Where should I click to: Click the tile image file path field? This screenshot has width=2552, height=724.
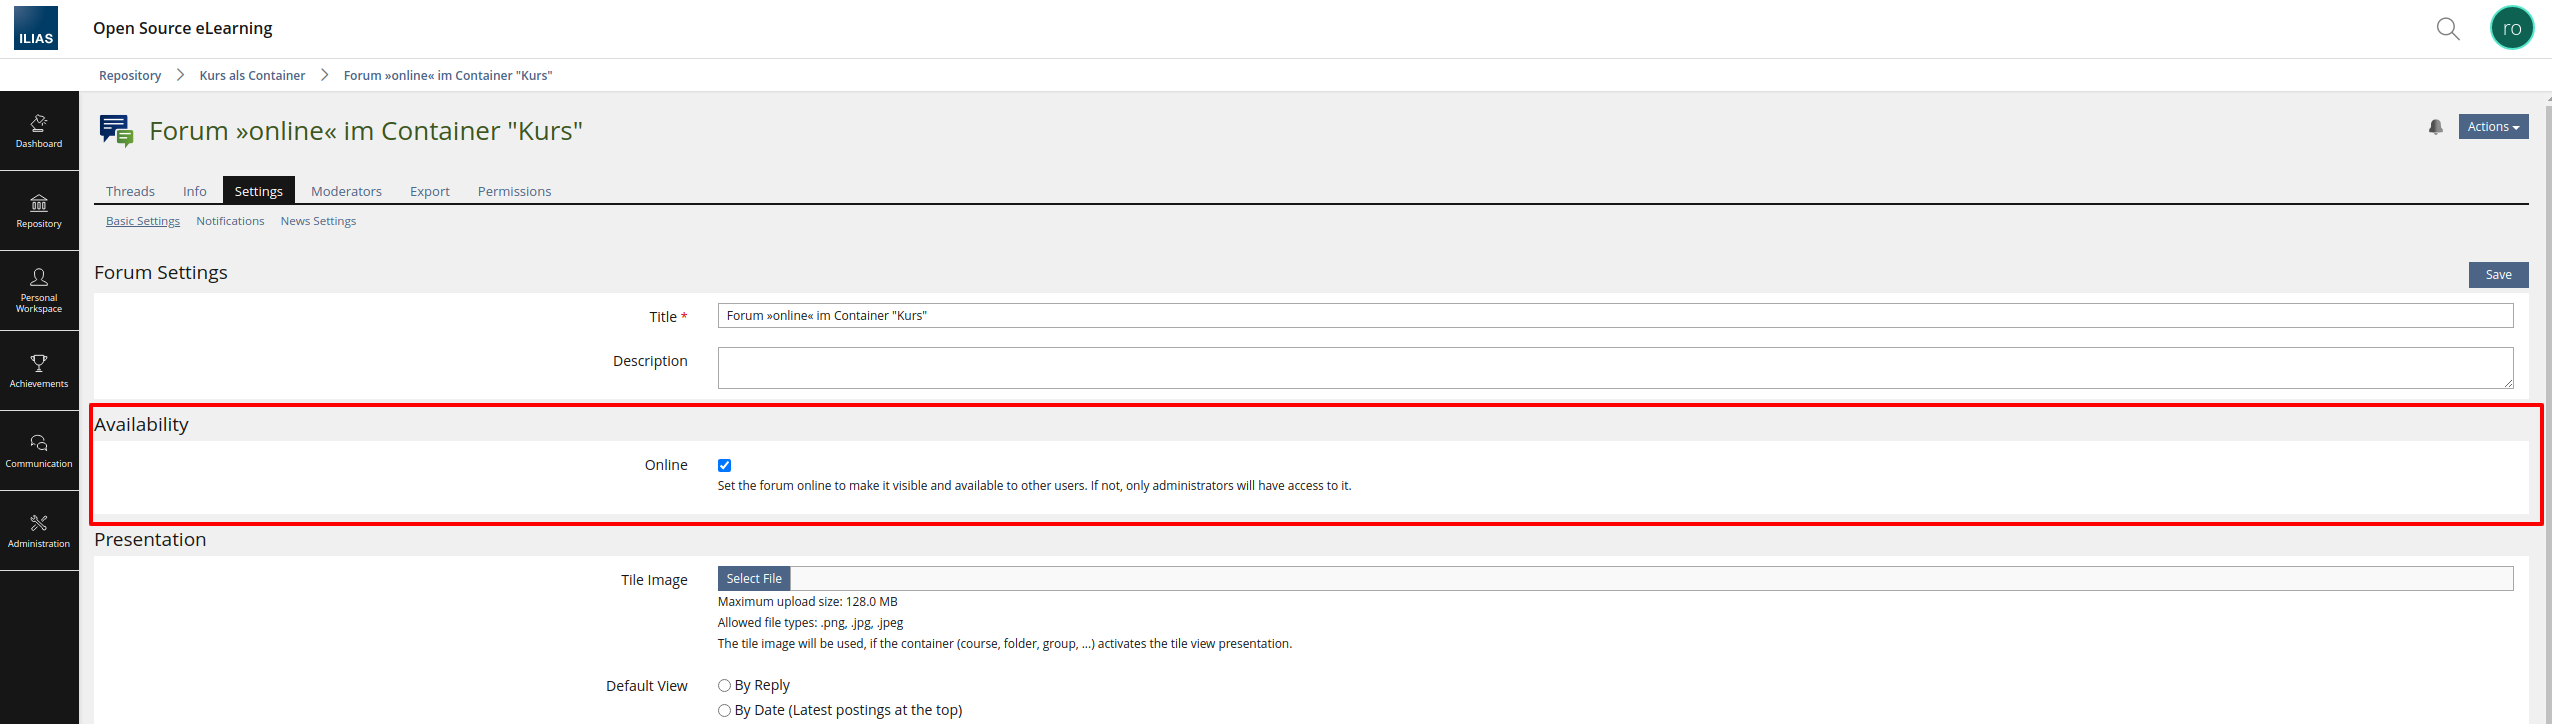tap(1652, 578)
